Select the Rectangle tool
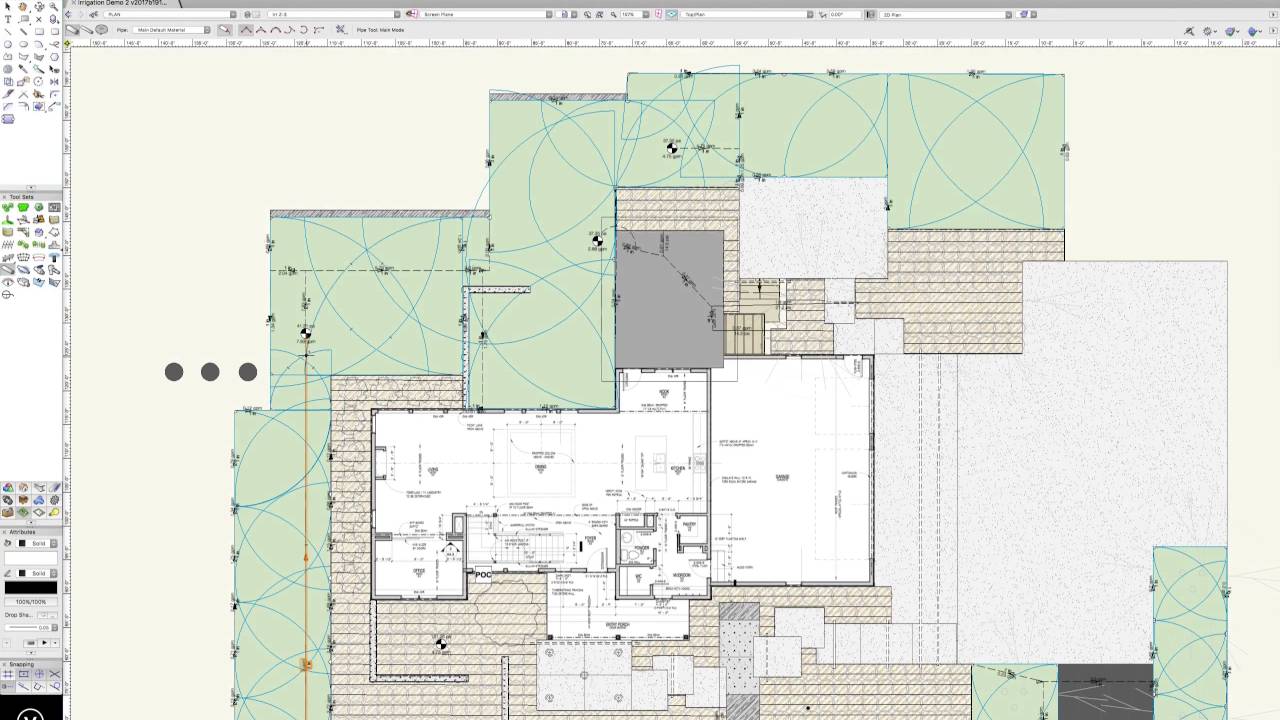This screenshot has width=1280, height=720. (x=39, y=32)
